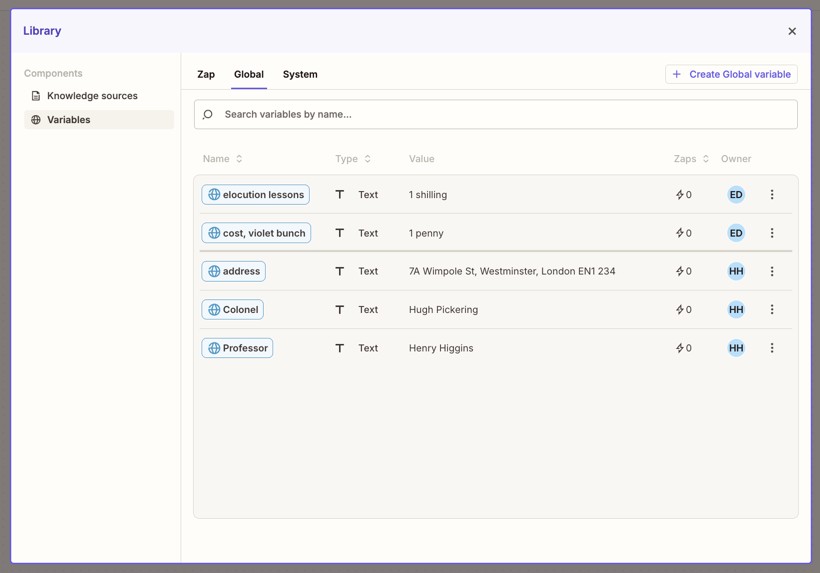Click the Components section heading

click(x=53, y=73)
